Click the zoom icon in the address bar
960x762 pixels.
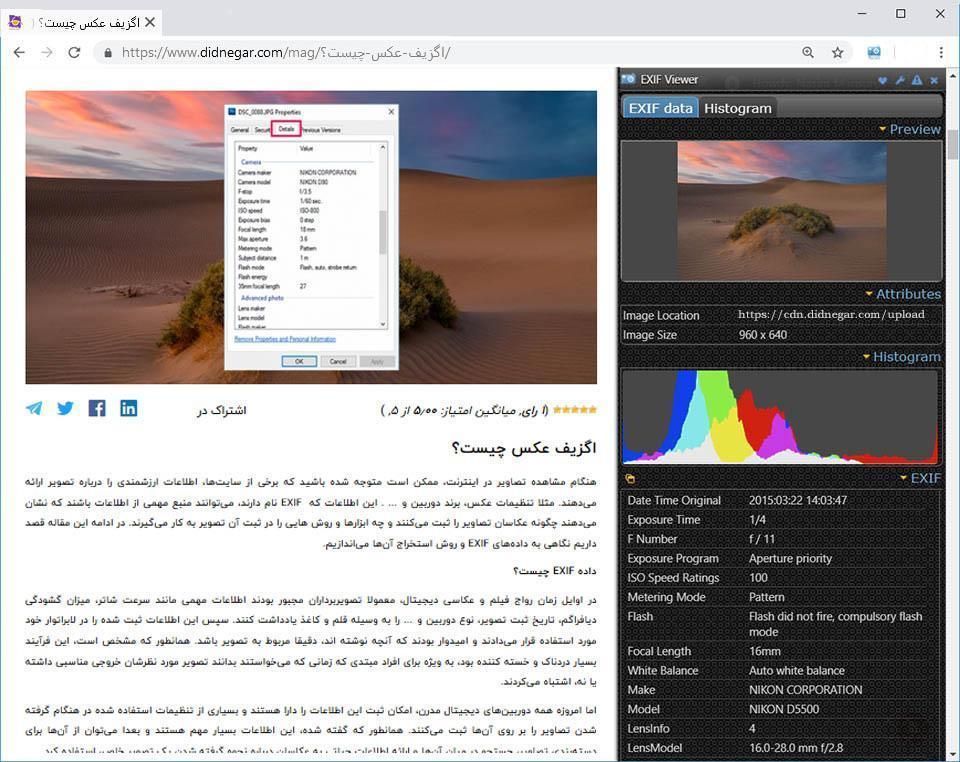tap(808, 51)
